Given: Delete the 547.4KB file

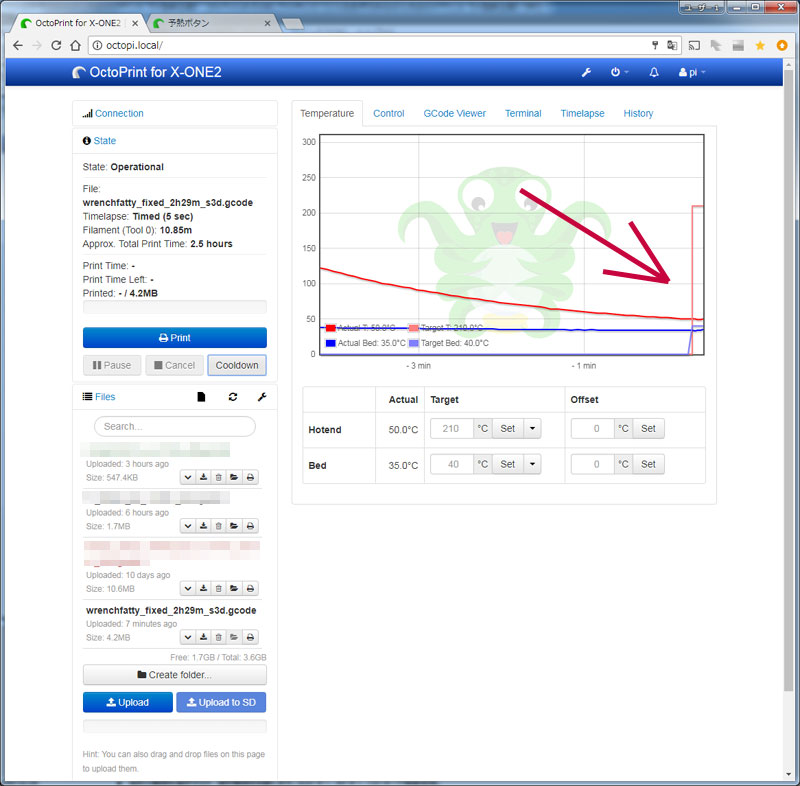Looking at the screenshot, I should 218,477.
